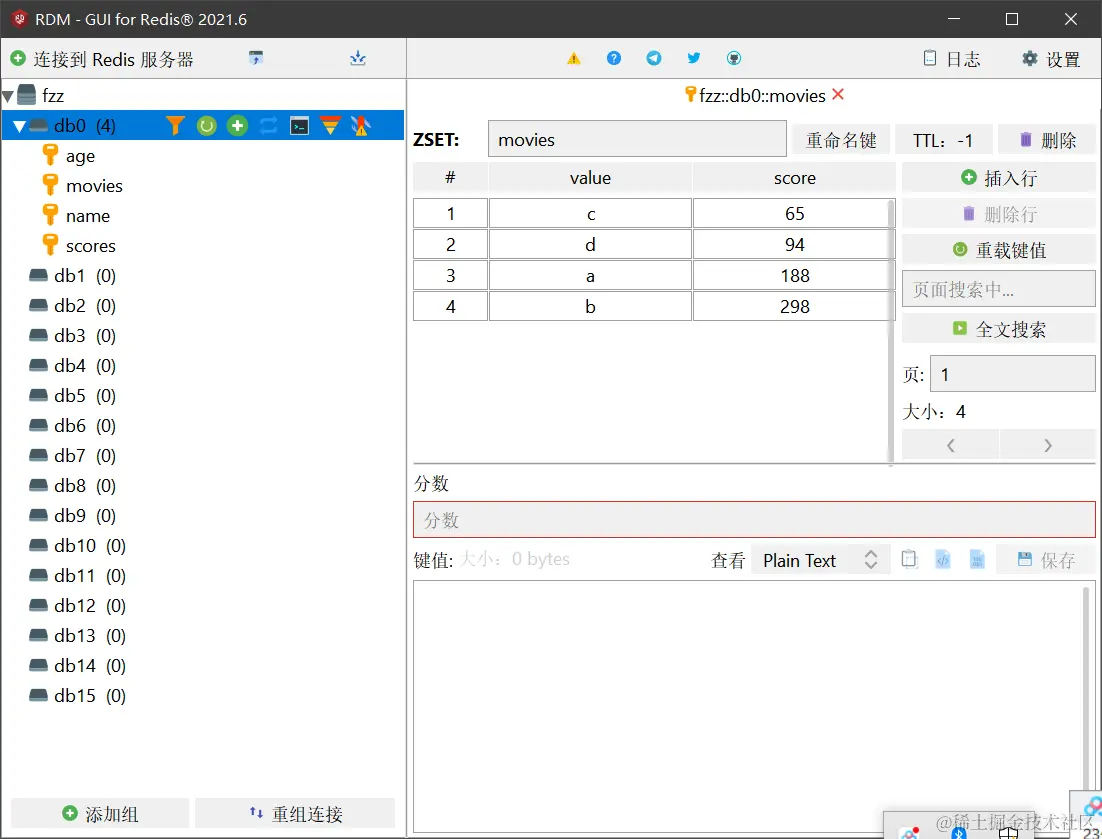Select the name key in db0
This screenshot has height=839, width=1102.
coord(88,216)
